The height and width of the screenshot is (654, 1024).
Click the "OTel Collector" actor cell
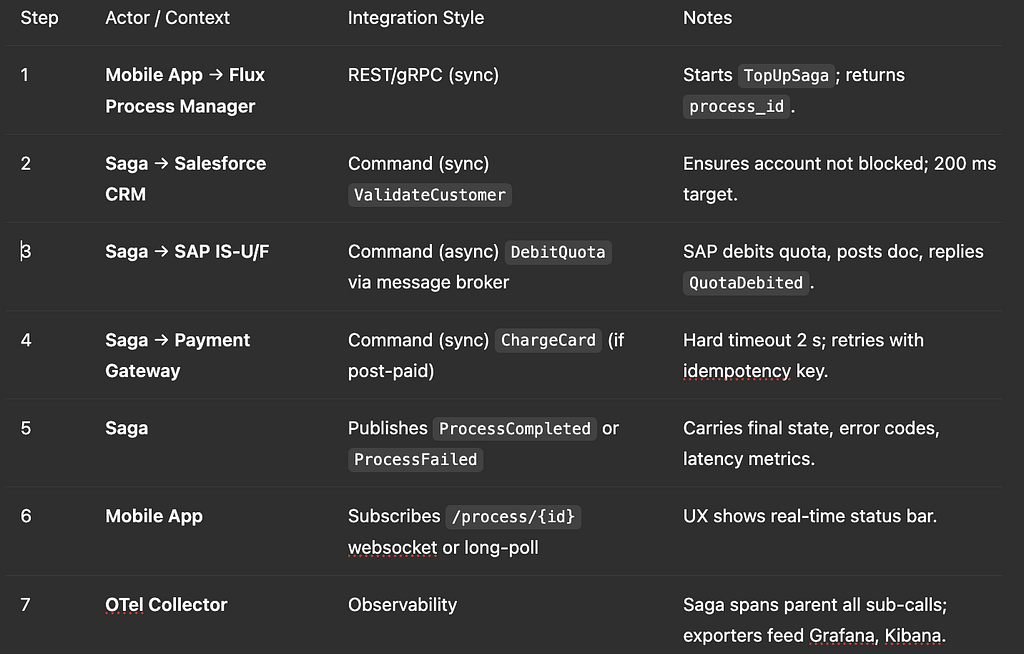pos(166,605)
